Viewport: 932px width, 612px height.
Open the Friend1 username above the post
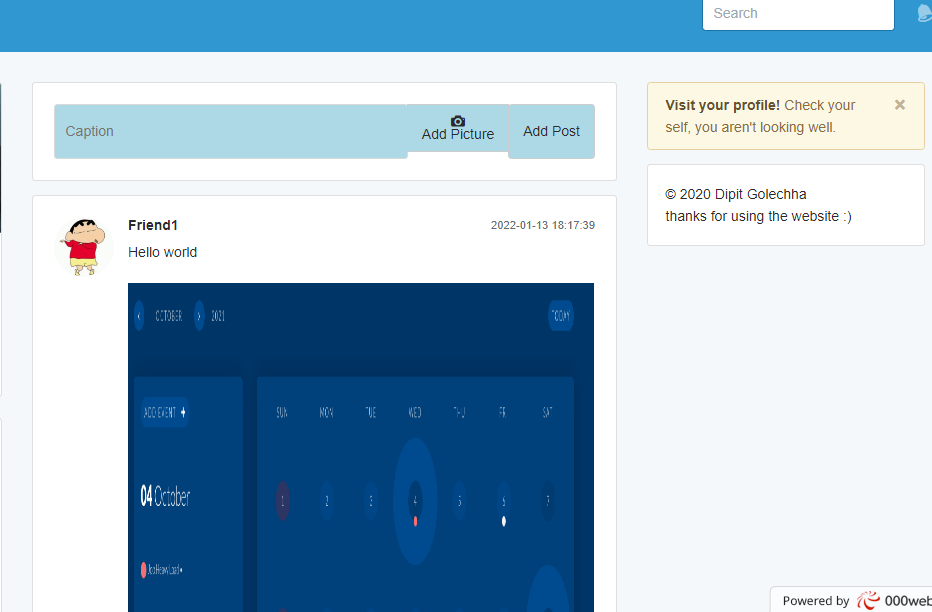[153, 225]
